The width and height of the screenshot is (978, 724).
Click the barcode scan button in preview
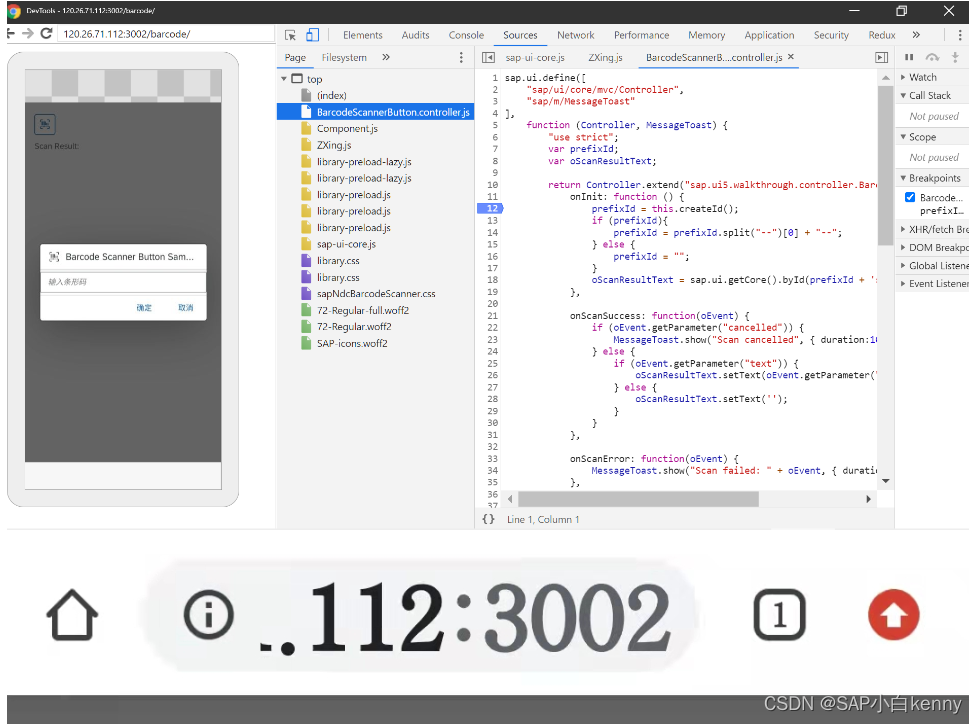click(x=45, y=124)
